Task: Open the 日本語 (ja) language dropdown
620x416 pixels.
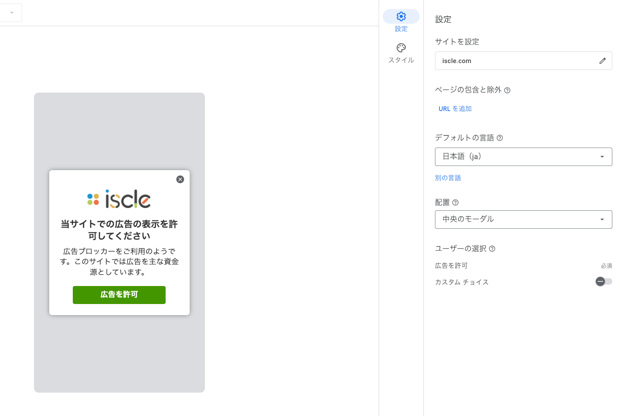Action: (x=524, y=157)
